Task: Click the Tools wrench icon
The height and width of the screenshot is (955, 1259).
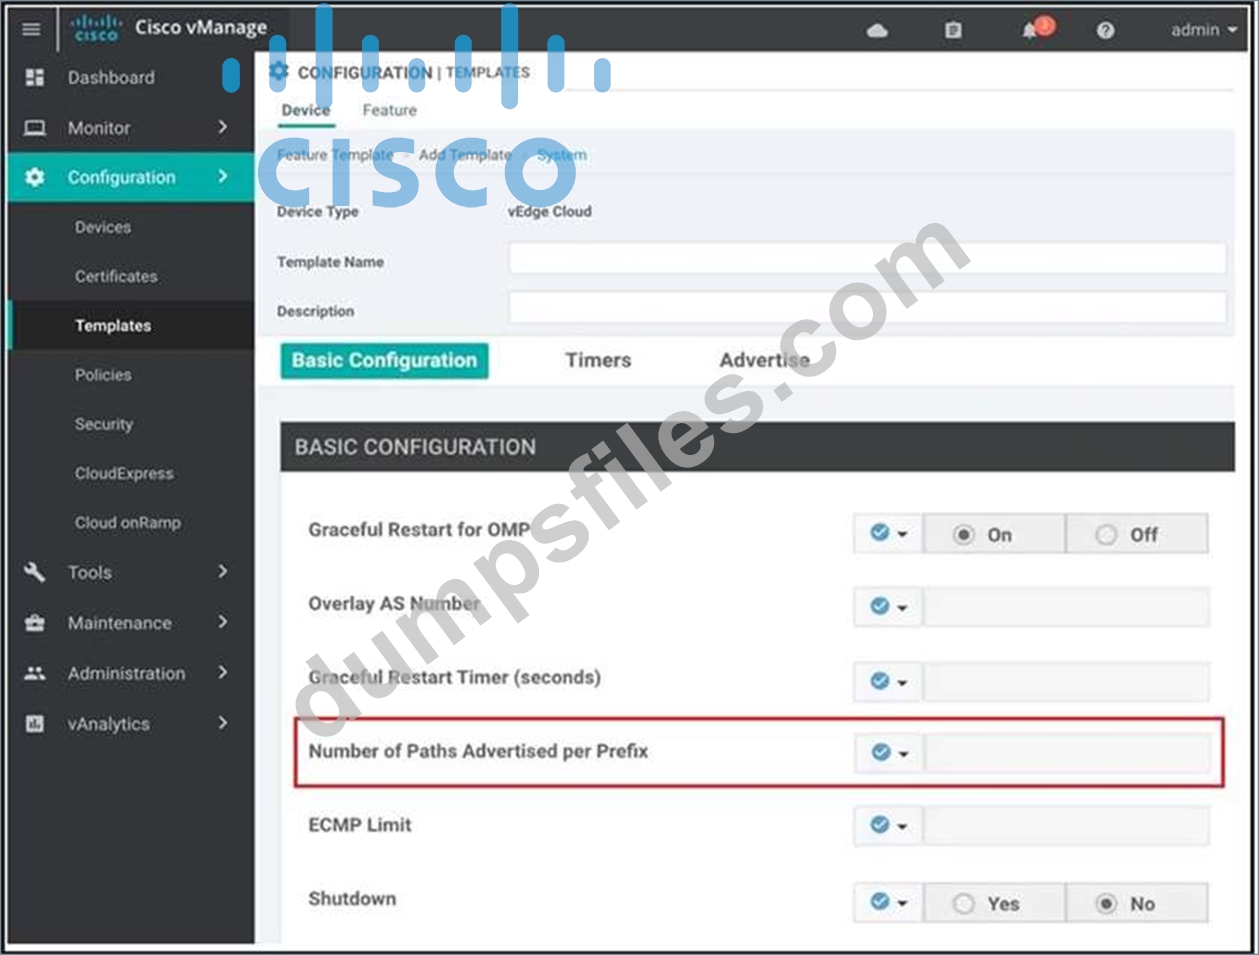Action: coord(35,572)
